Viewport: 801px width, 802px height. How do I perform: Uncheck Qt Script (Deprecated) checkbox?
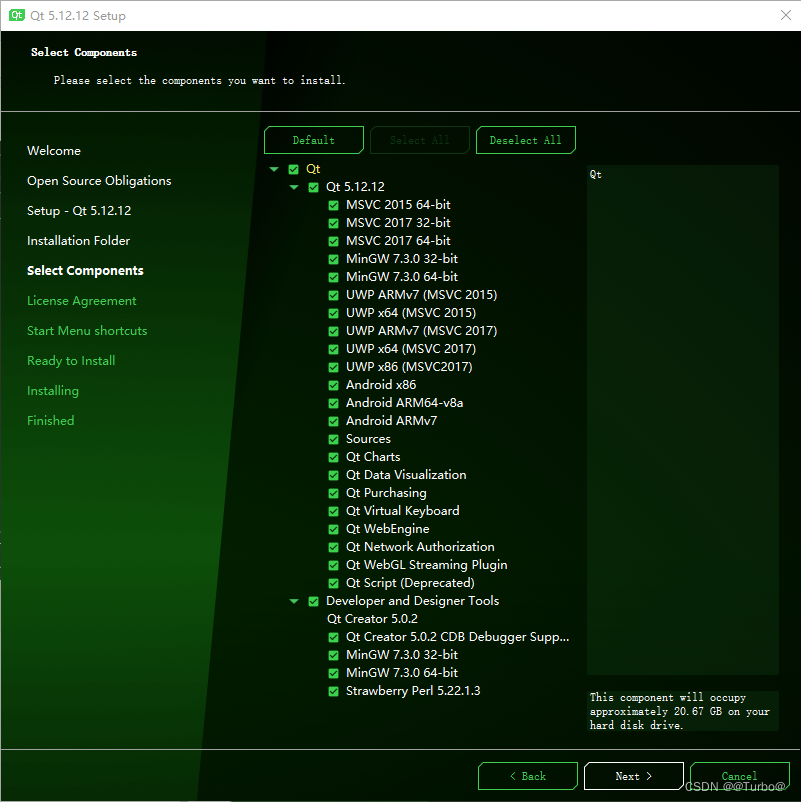click(x=333, y=583)
